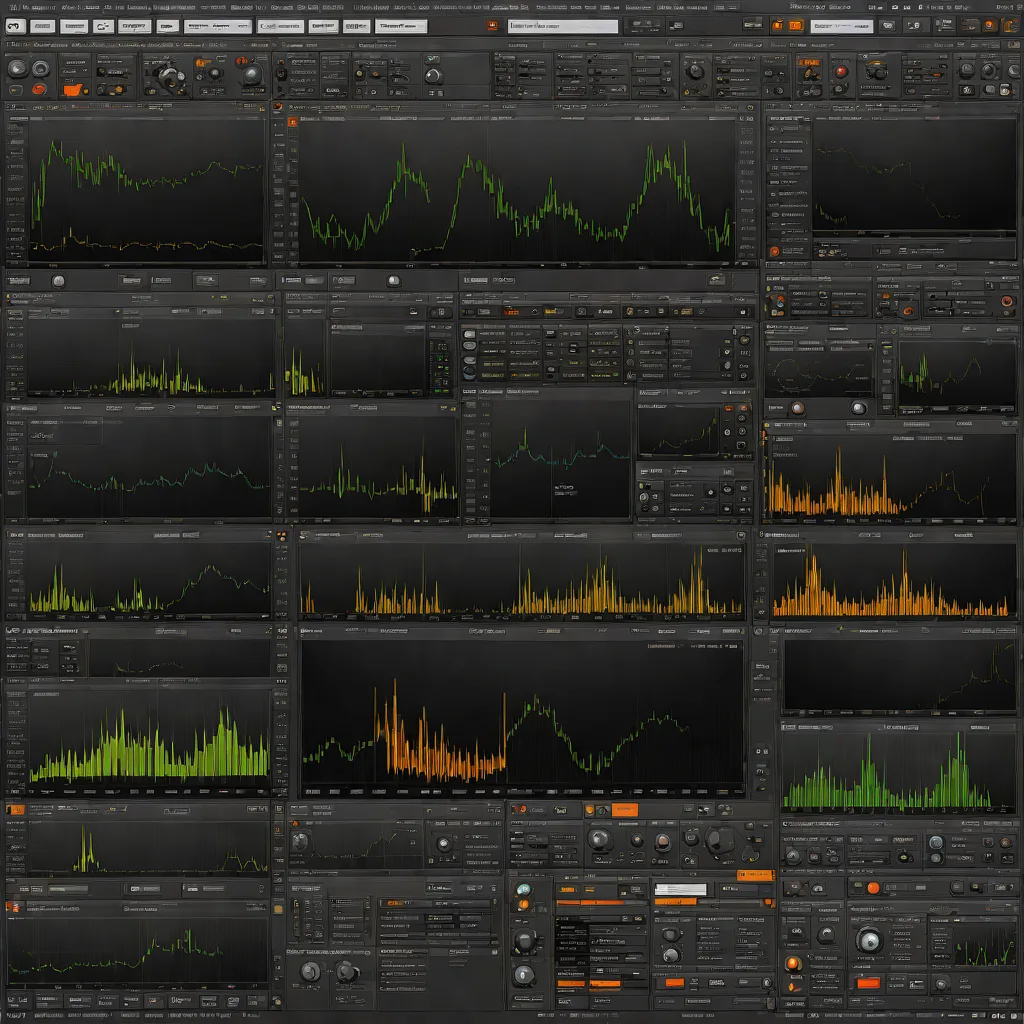Click the orange folder-shaped button in the top-left knob panel

[x=74, y=89]
